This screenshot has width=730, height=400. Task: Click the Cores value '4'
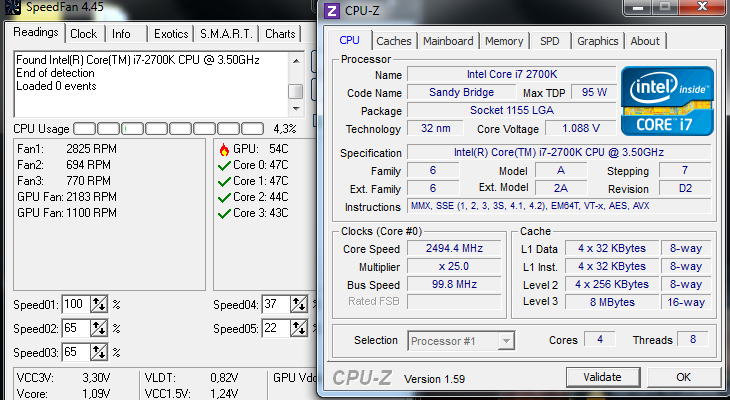(x=600, y=339)
